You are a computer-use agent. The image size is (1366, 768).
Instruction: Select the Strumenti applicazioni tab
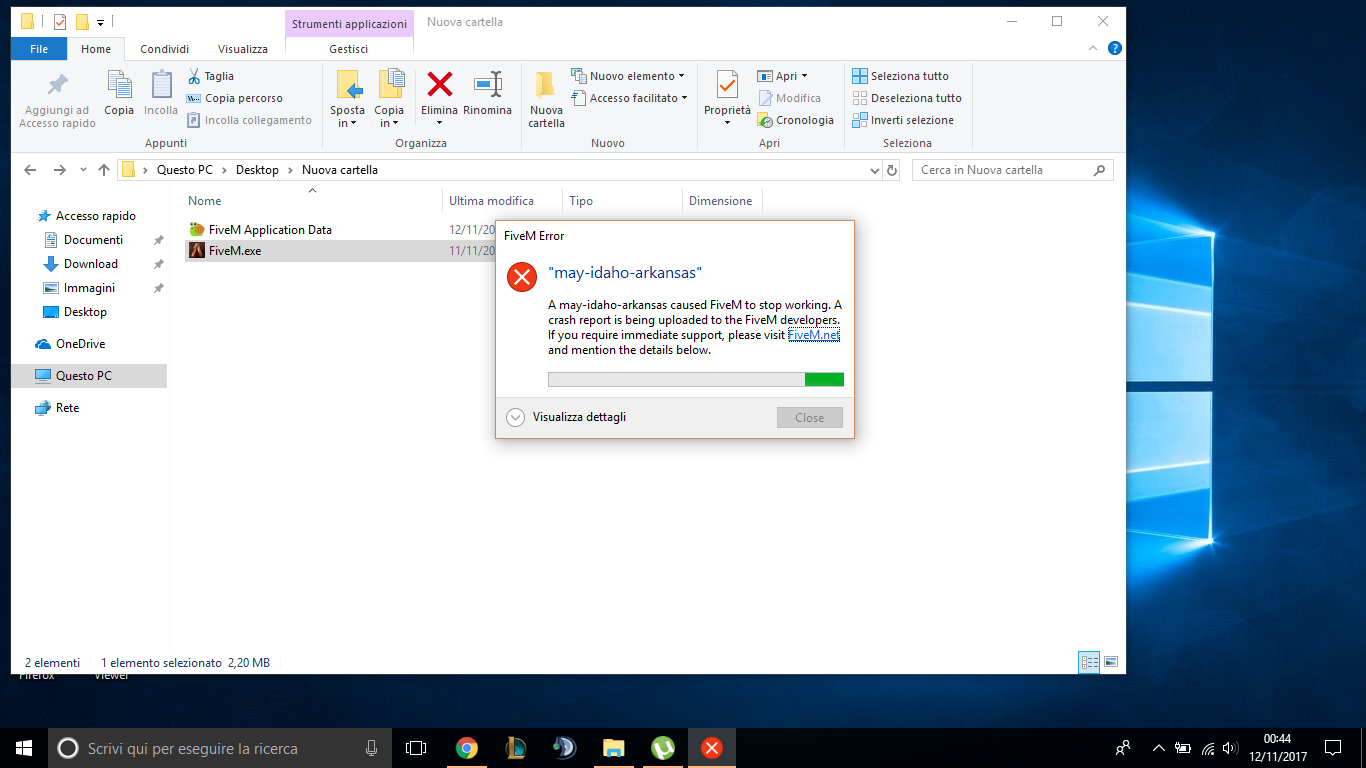click(349, 24)
